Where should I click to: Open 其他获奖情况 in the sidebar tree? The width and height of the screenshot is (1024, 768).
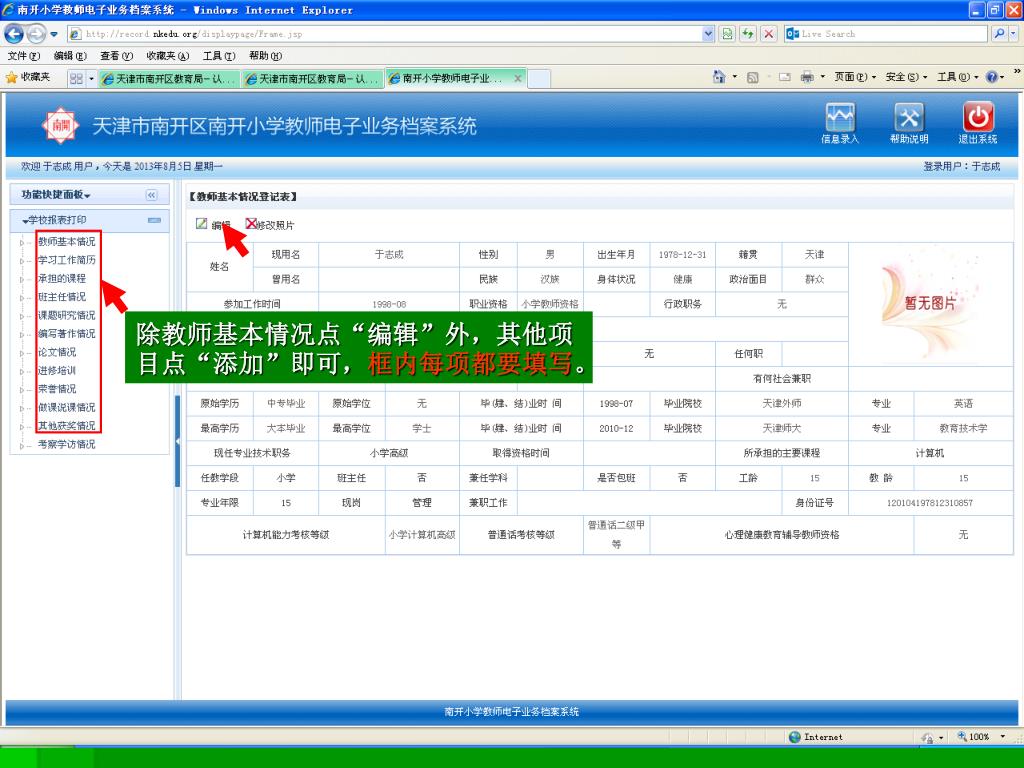(67, 426)
